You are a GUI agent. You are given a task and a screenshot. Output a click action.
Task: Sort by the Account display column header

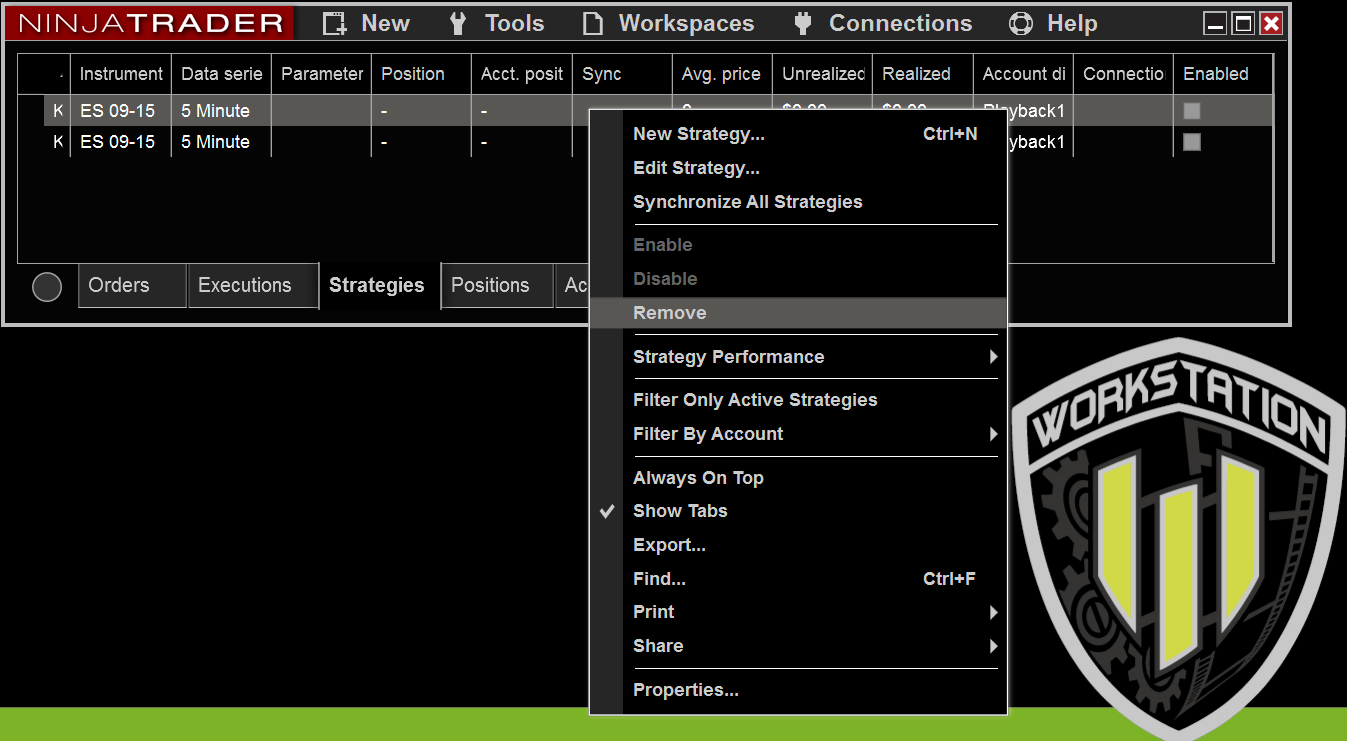point(1023,74)
